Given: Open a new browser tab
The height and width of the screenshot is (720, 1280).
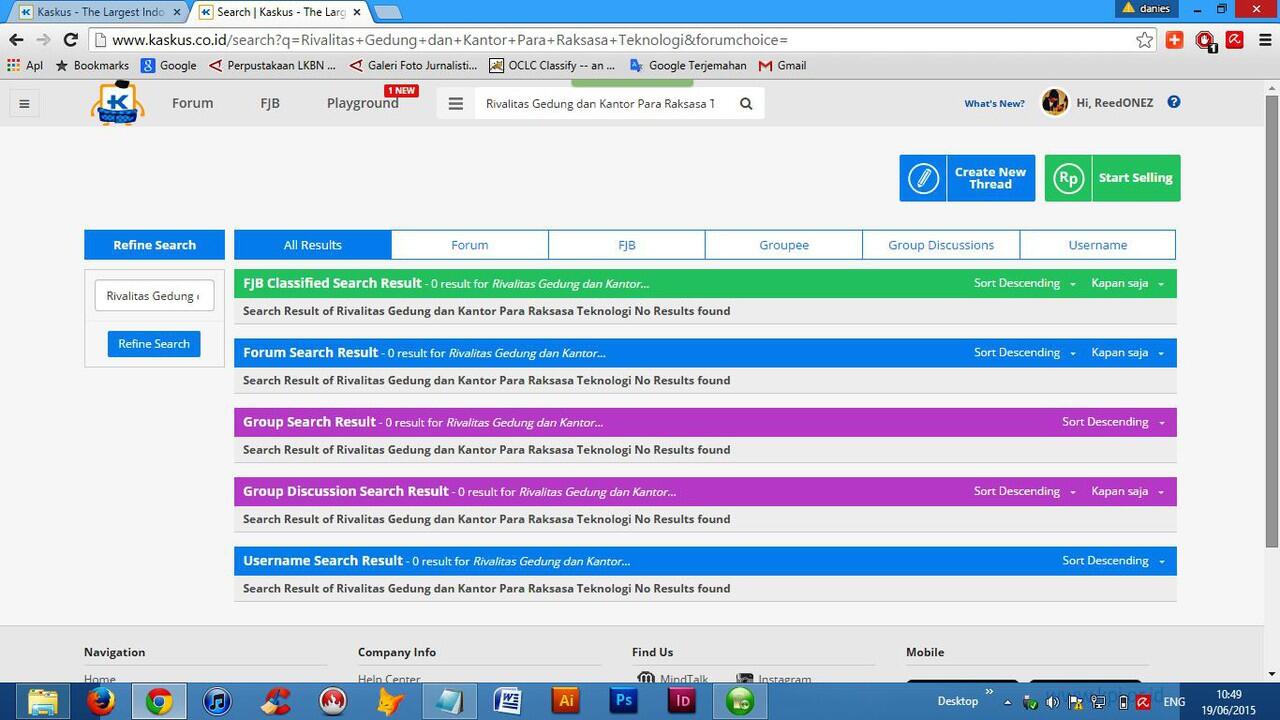Looking at the screenshot, I should tap(387, 12).
